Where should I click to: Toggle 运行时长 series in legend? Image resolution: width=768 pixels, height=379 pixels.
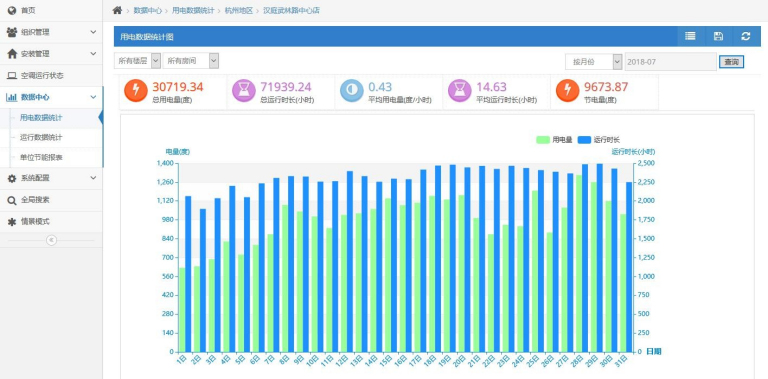click(599, 140)
